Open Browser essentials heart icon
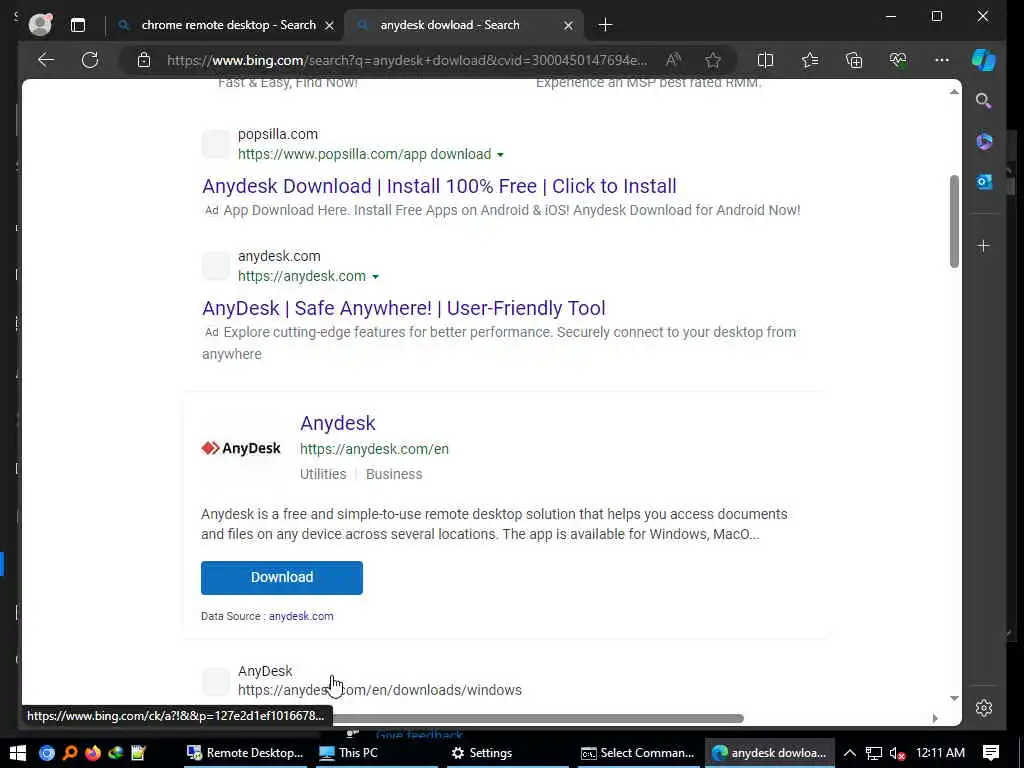 [x=898, y=60]
